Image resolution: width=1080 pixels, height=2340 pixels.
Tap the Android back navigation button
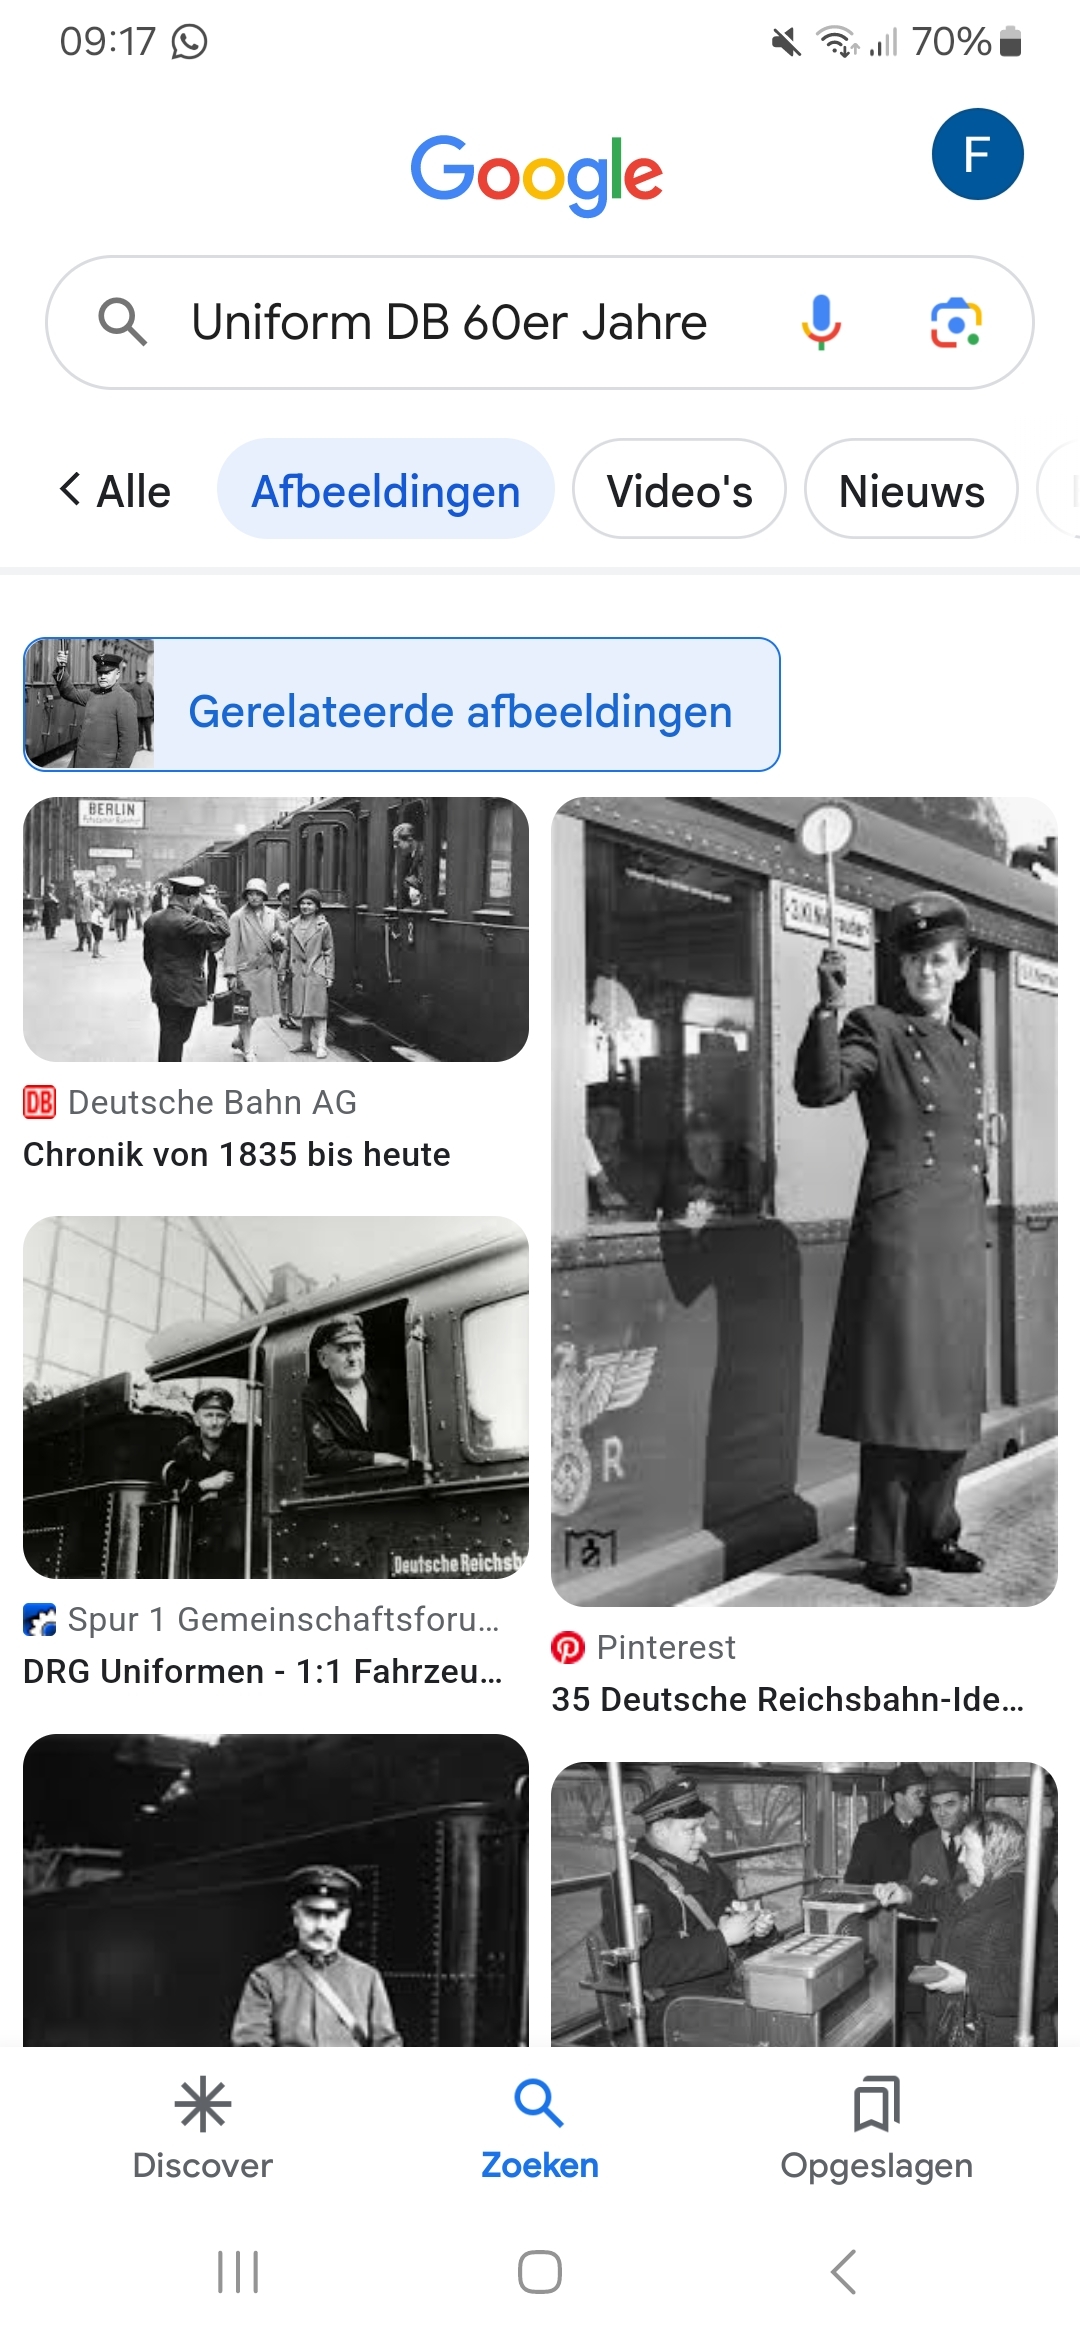click(x=843, y=2272)
